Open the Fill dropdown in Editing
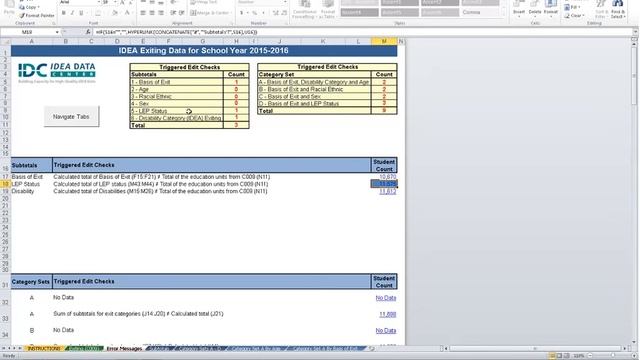The width and height of the screenshot is (640, 360). [x=572, y=7]
